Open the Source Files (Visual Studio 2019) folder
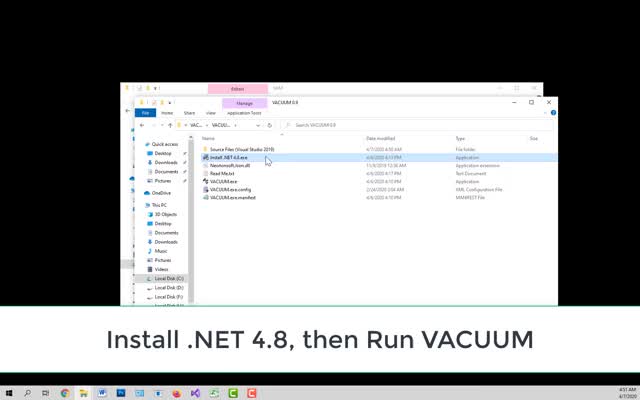The image size is (640, 400). pos(242,149)
